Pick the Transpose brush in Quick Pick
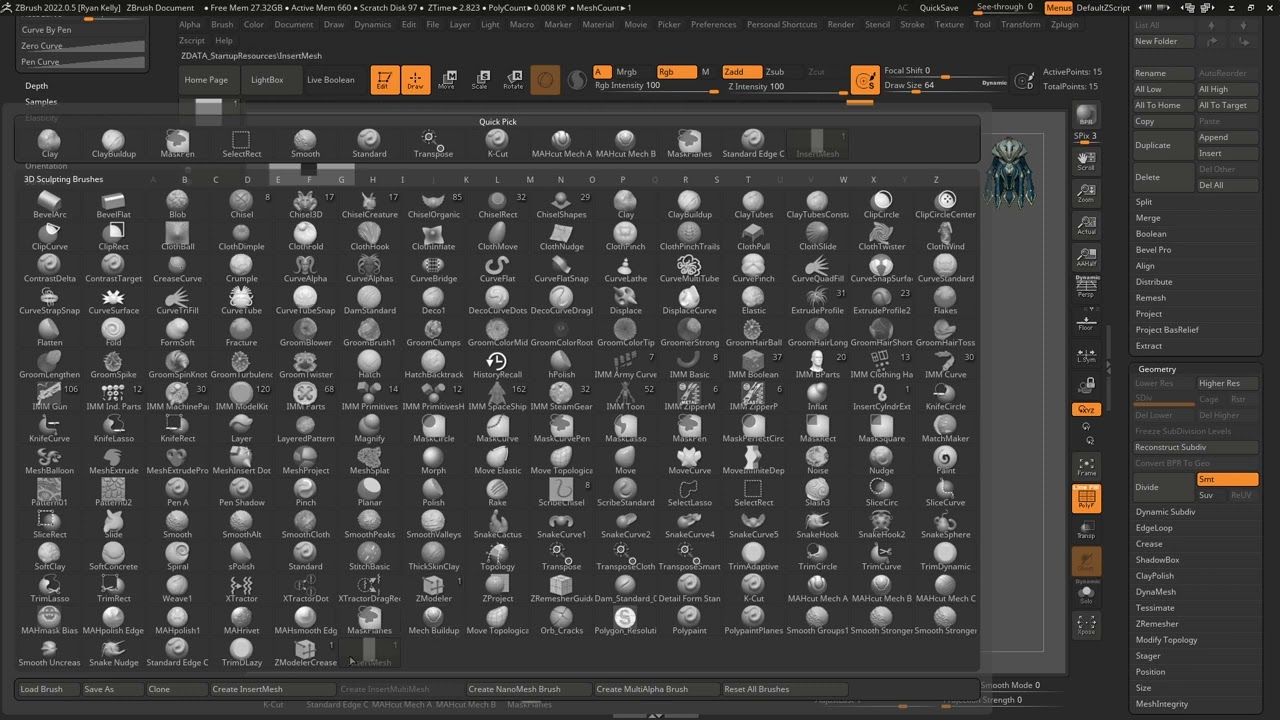Viewport: 1280px width, 720px height. 433,144
